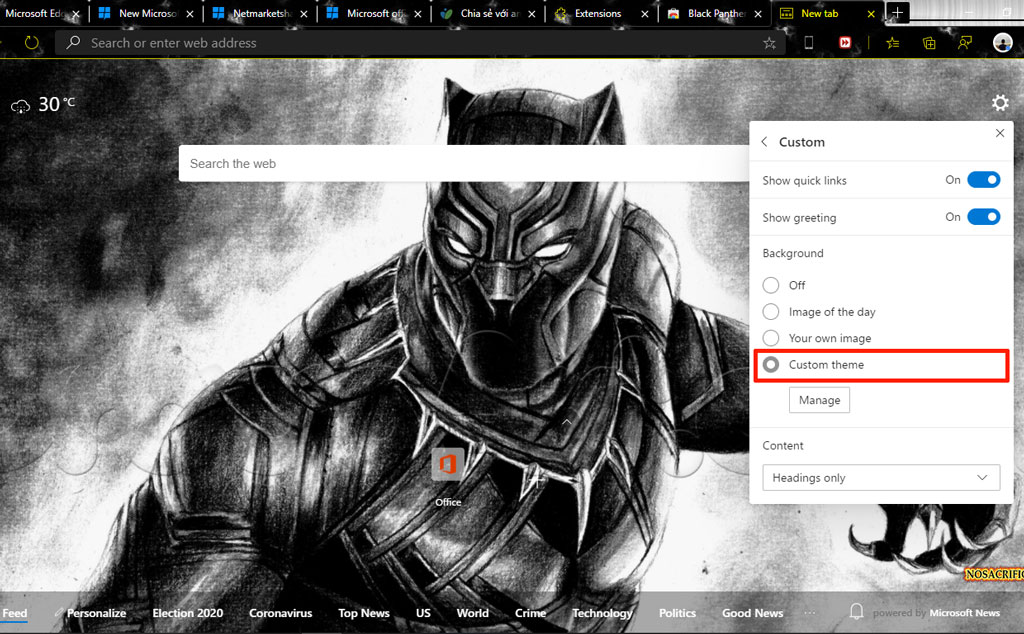Close the Custom settings panel

tap(1000, 133)
